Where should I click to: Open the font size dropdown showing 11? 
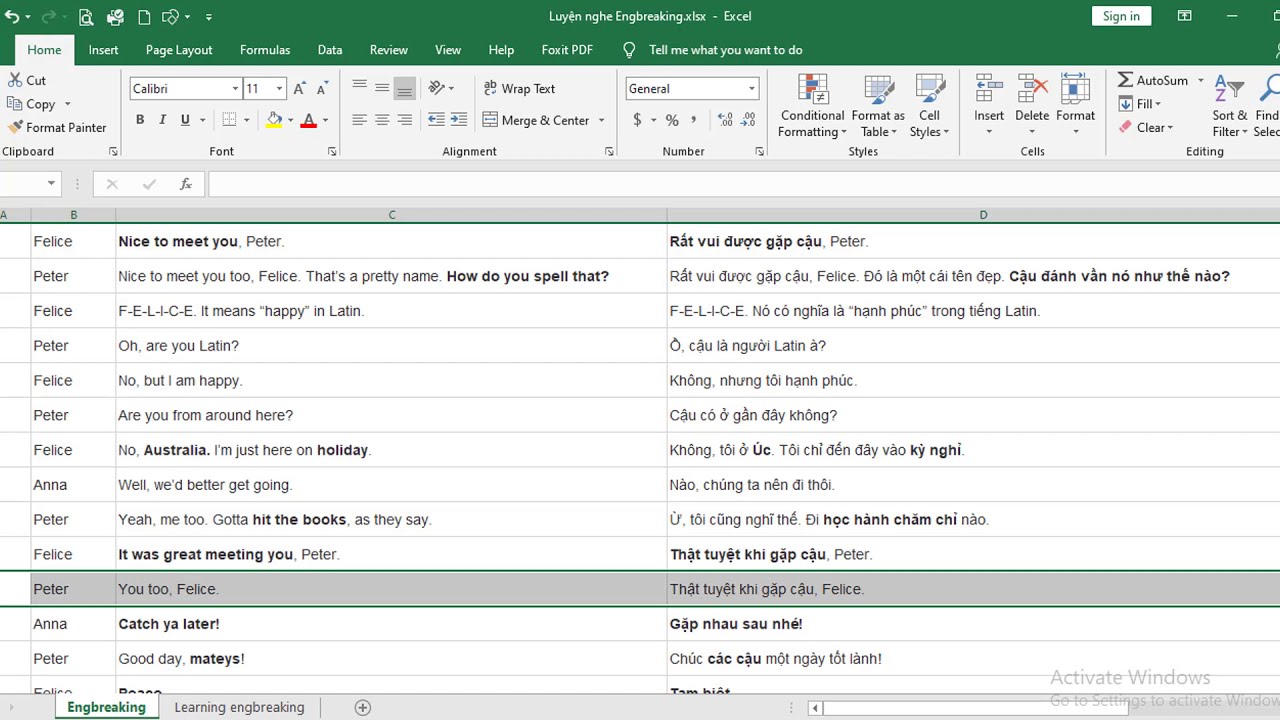pyautogui.click(x=279, y=89)
